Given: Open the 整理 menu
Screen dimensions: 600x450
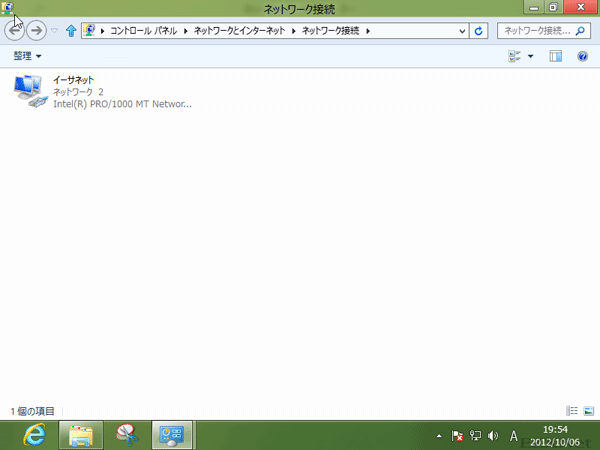Looking at the screenshot, I should coord(27,56).
